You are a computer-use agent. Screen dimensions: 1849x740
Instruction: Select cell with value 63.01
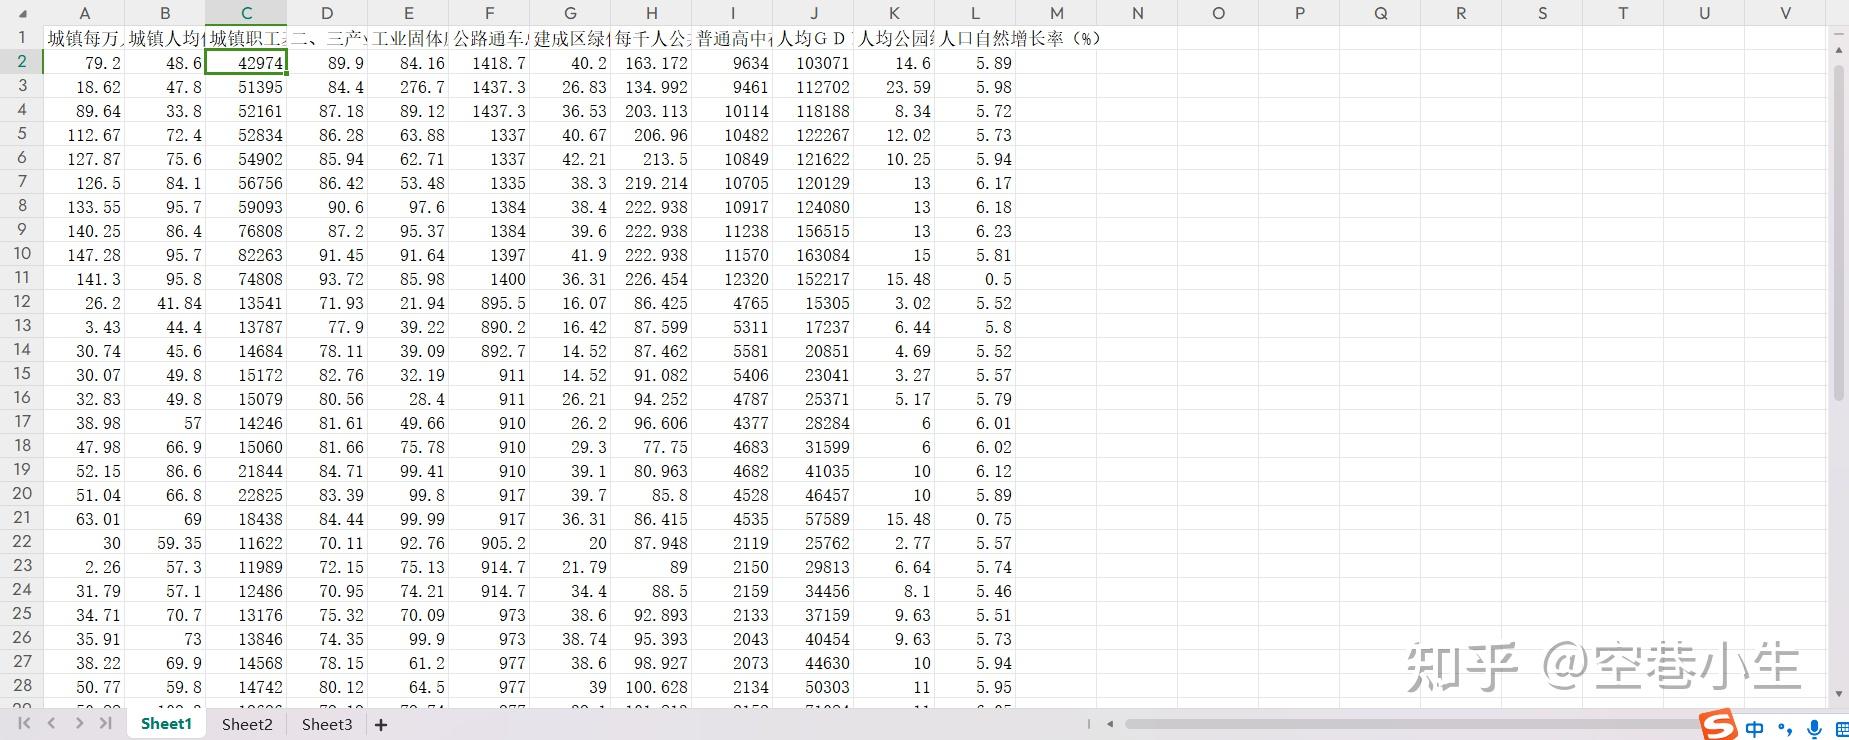(85, 519)
